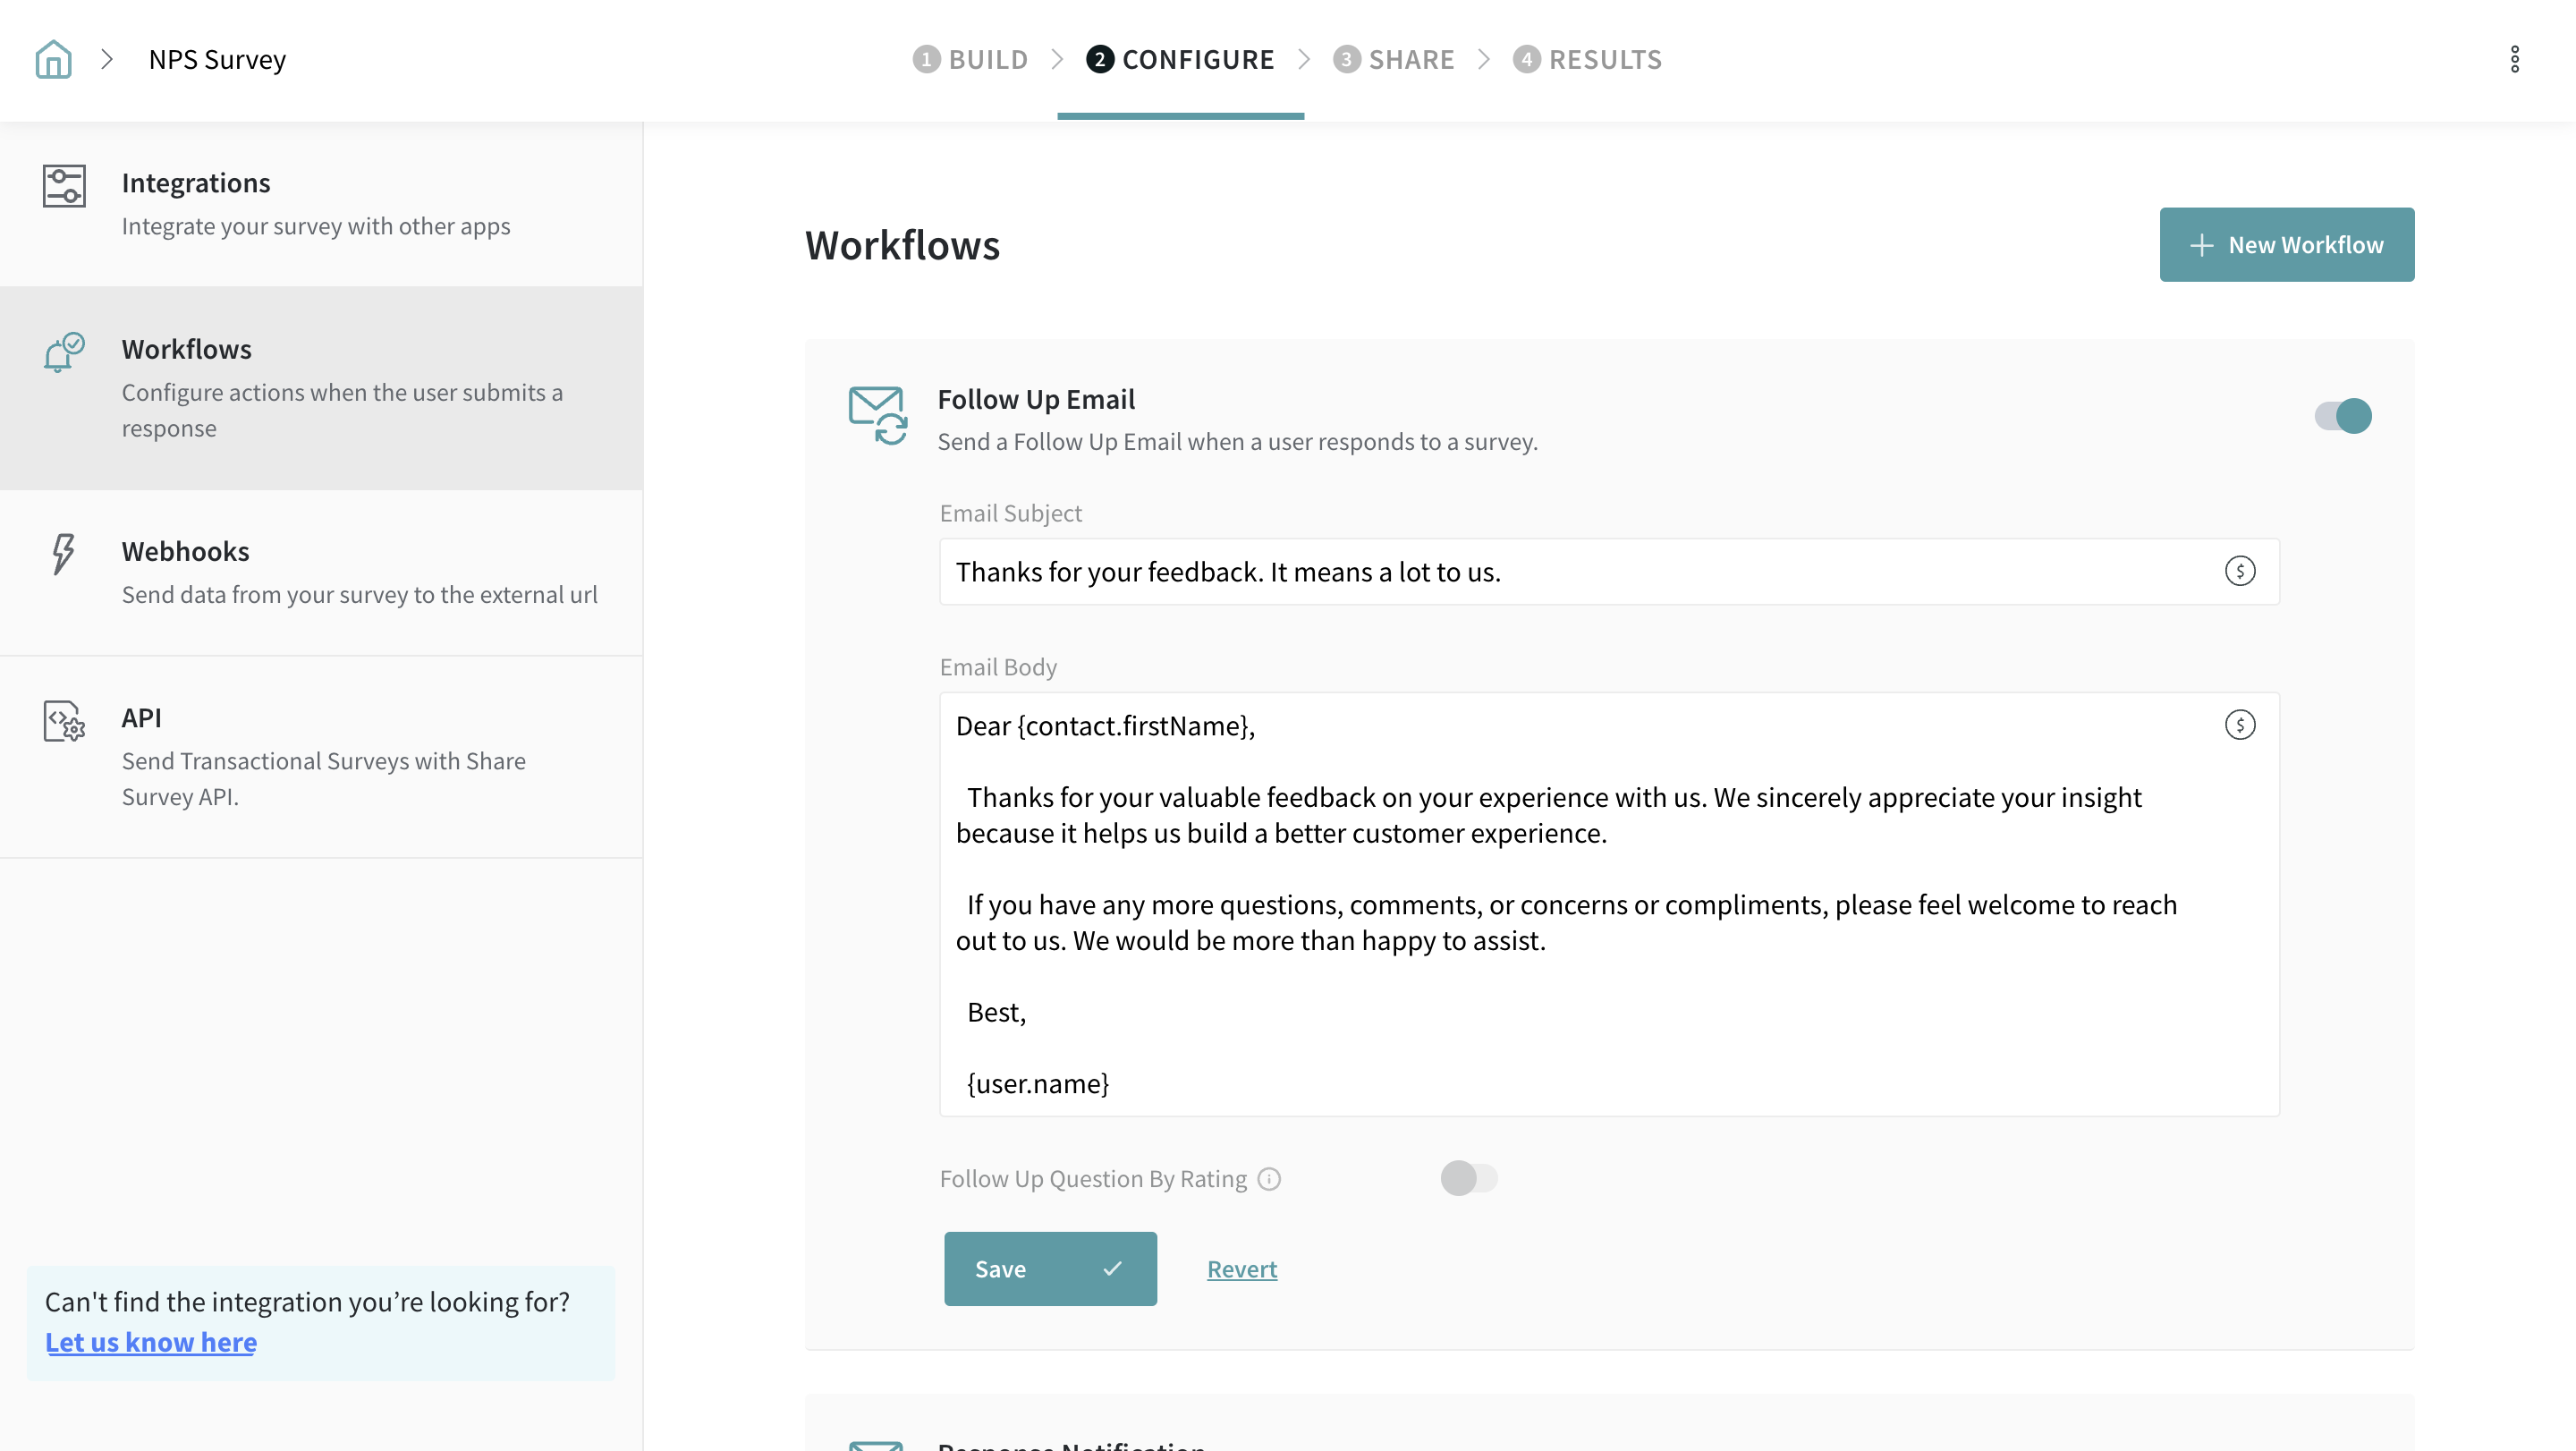Insert variable into Email Body field
2576x1451 pixels.
2239,725
